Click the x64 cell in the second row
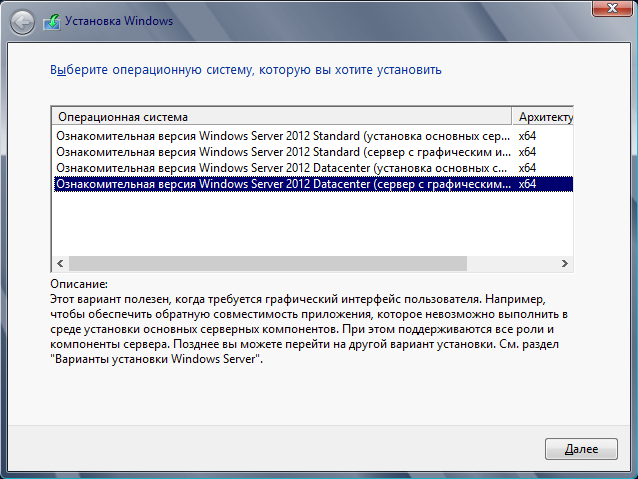 tap(527, 152)
